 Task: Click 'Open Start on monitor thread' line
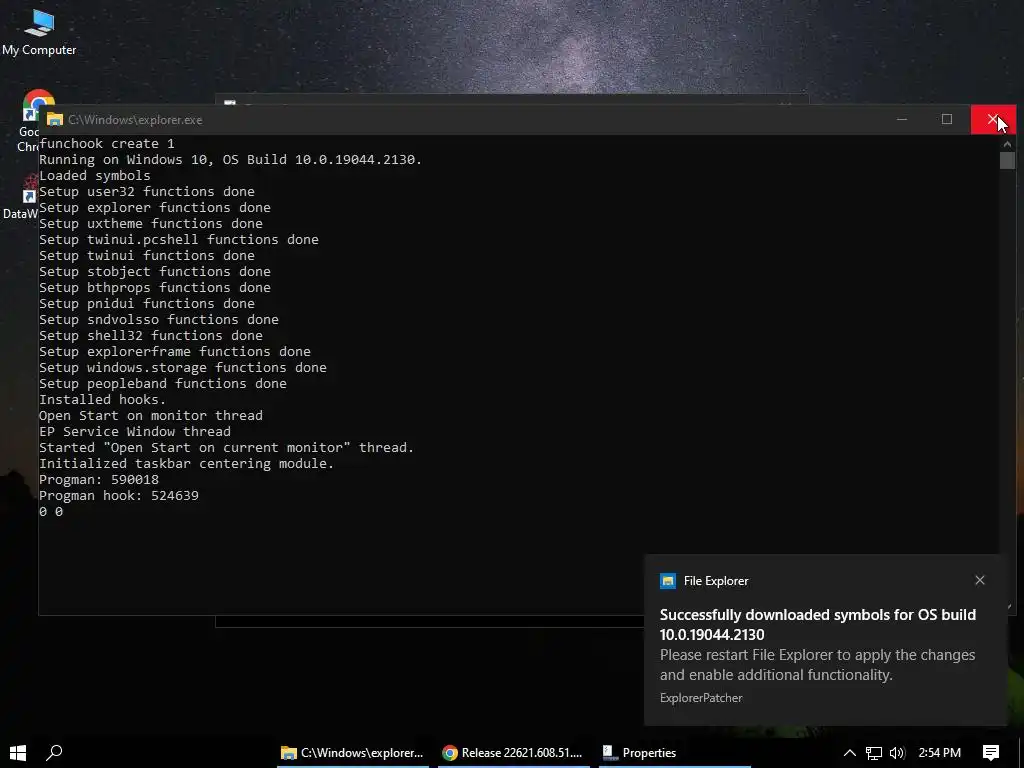pos(151,415)
